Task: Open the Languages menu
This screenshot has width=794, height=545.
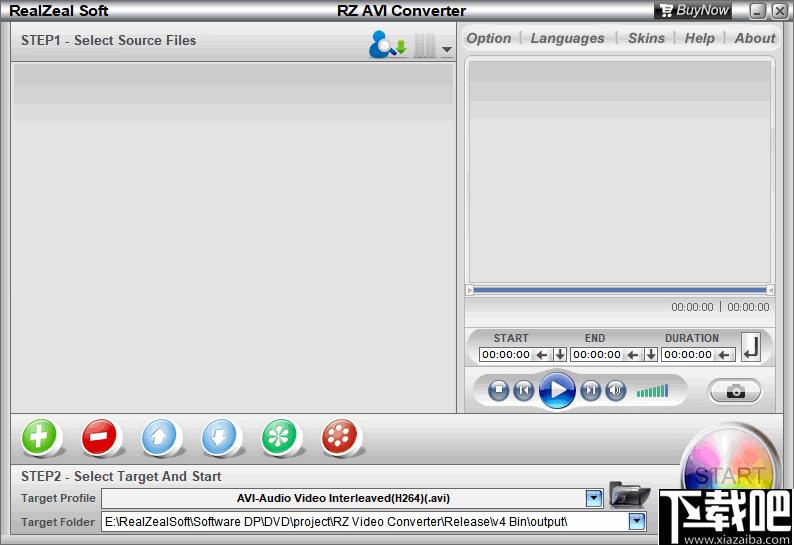Action: point(567,38)
